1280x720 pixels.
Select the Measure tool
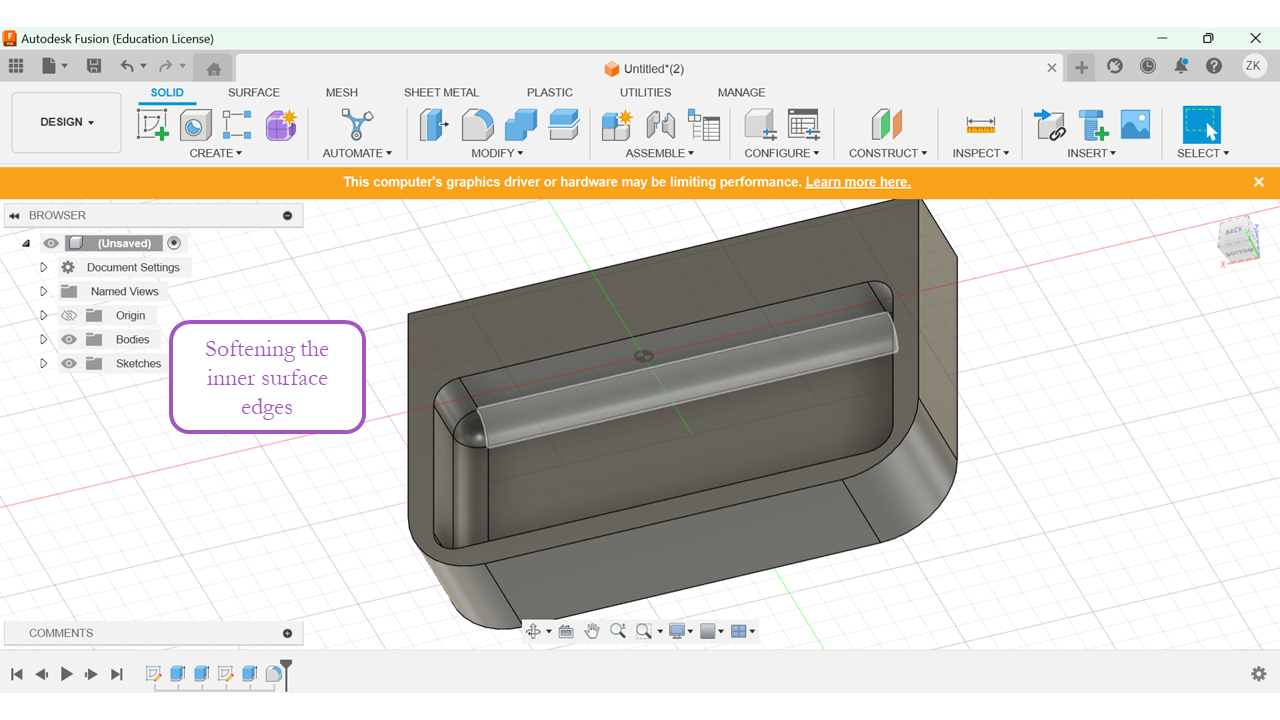pos(980,125)
